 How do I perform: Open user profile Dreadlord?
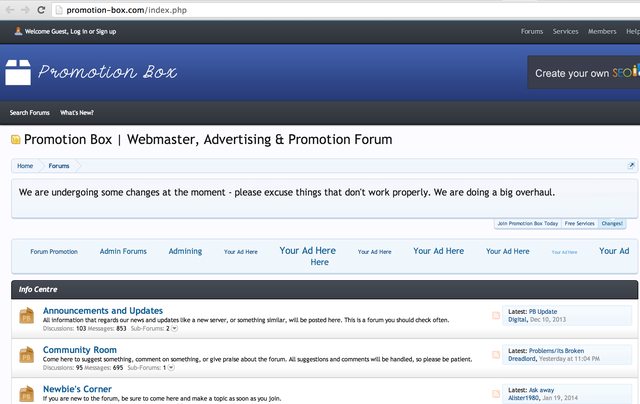pos(522,359)
